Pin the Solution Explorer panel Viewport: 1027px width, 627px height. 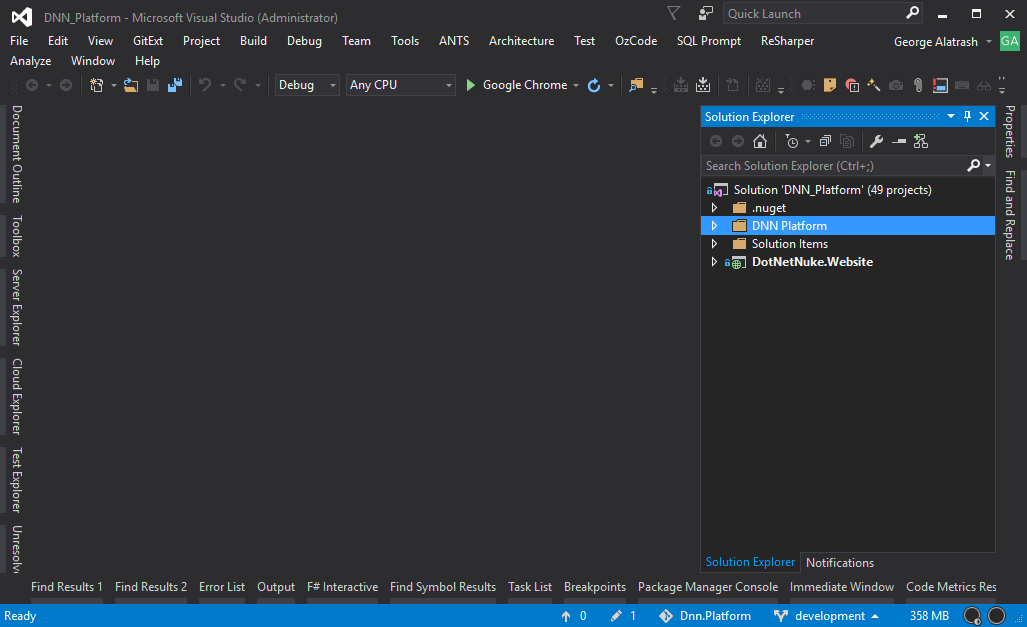[x=967, y=117]
